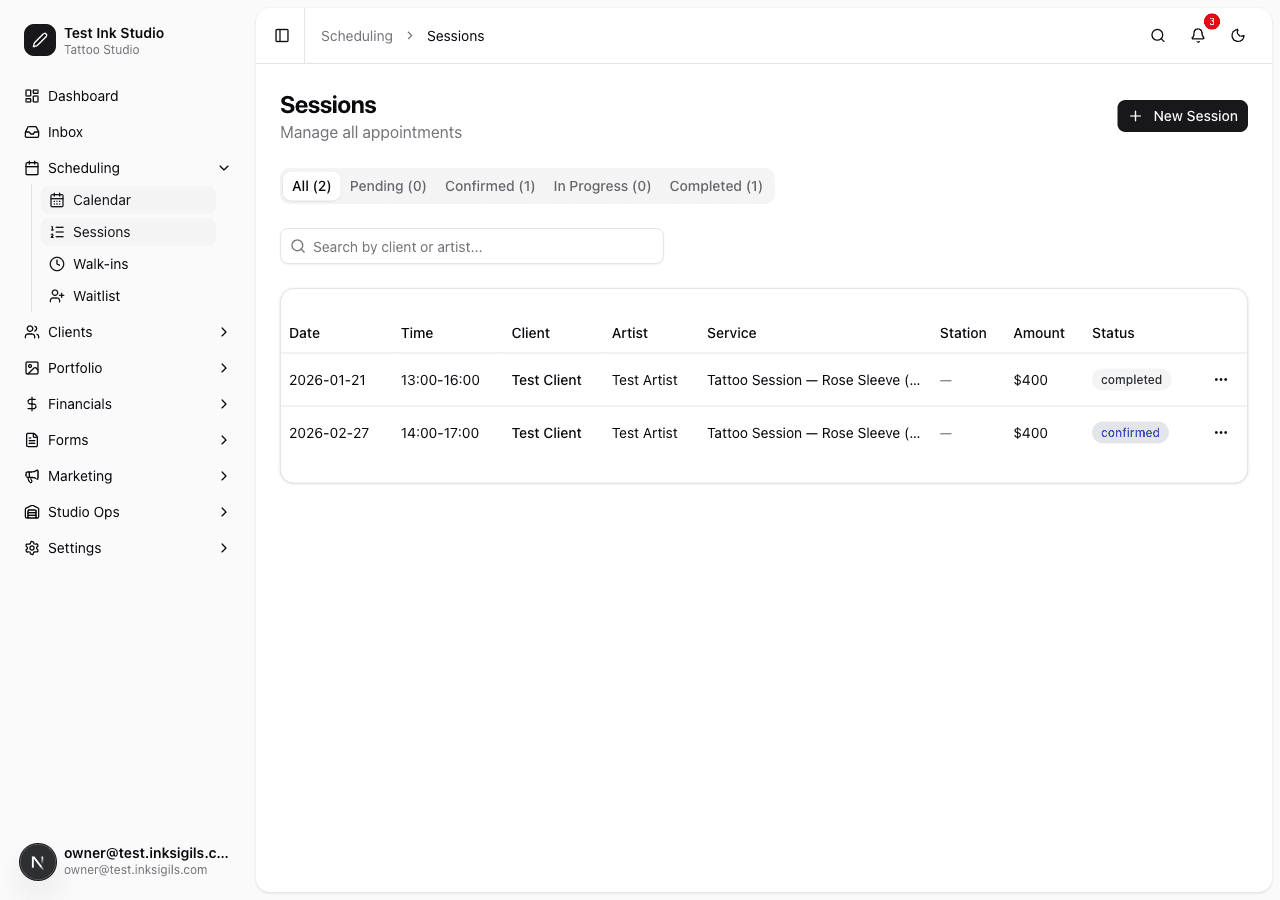Viewport: 1280px width, 900px height.
Task: Open Inbox via the envelope icon
Action: [x=31, y=132]
